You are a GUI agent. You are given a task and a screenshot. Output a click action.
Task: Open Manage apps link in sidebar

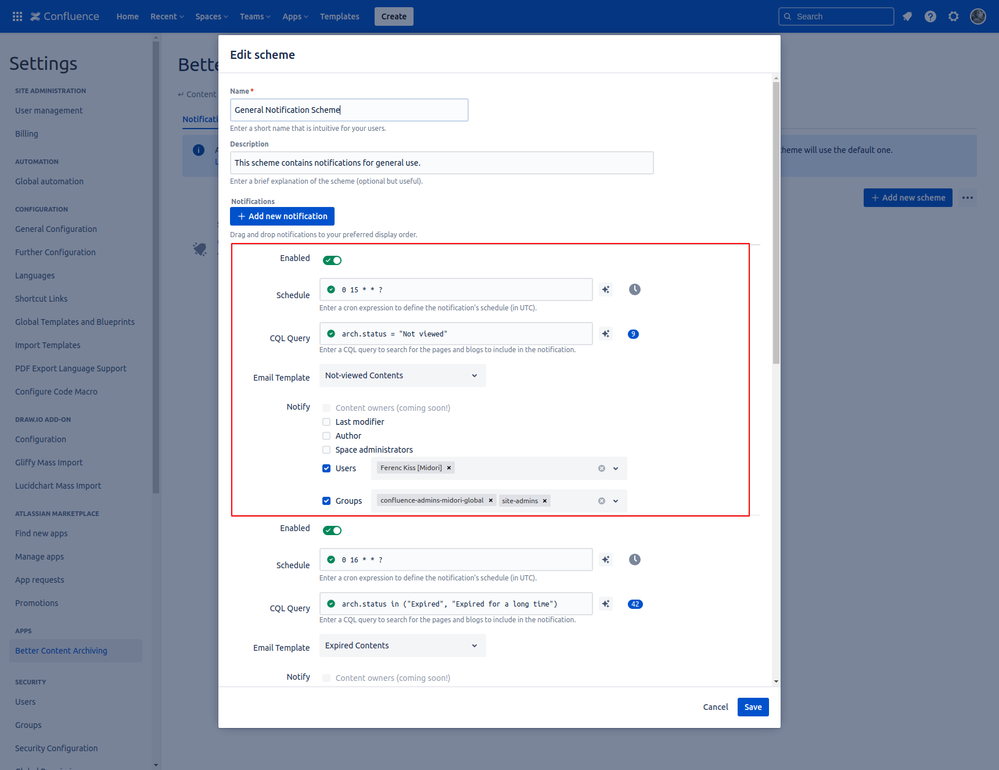tap(40, 557)
